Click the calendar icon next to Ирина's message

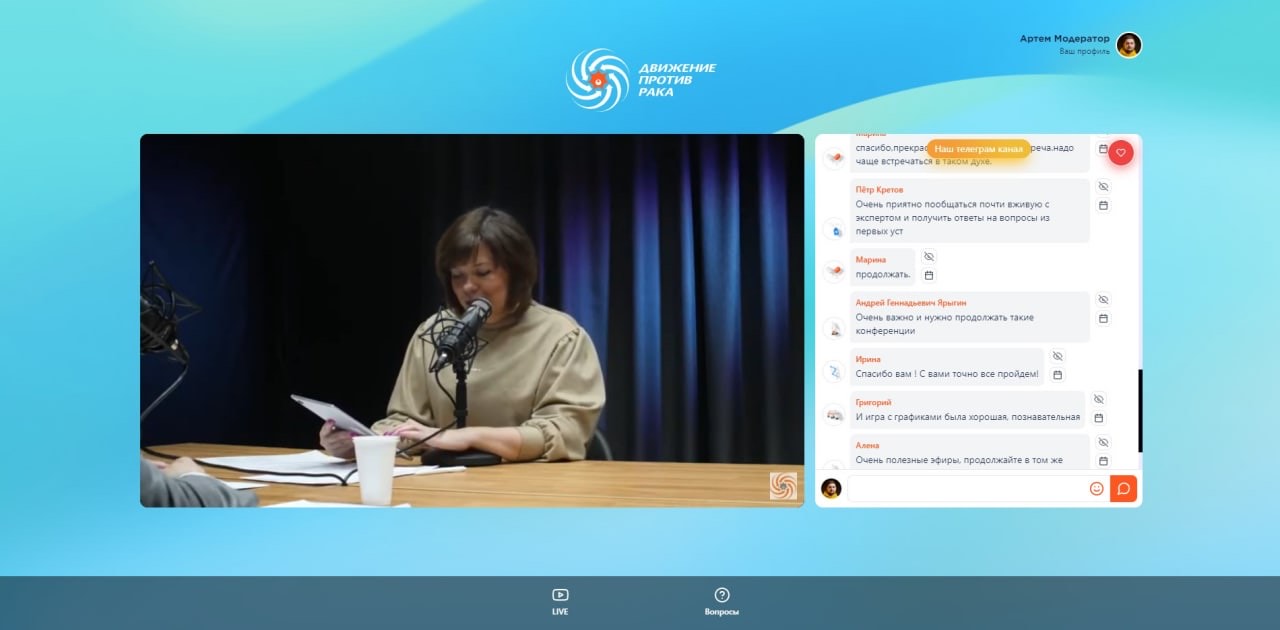coord(1057,375)
